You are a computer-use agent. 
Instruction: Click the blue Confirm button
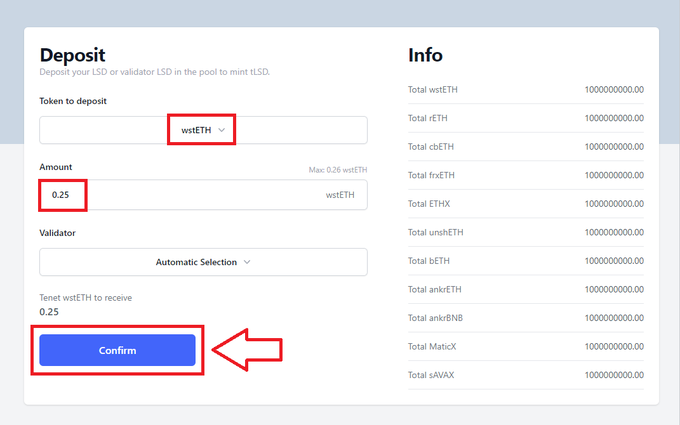click(117, 350)
